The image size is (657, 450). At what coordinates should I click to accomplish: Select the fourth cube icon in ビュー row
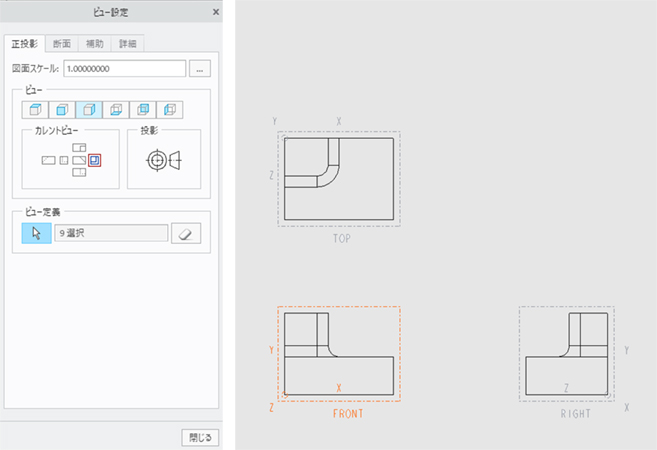(116, 109)
